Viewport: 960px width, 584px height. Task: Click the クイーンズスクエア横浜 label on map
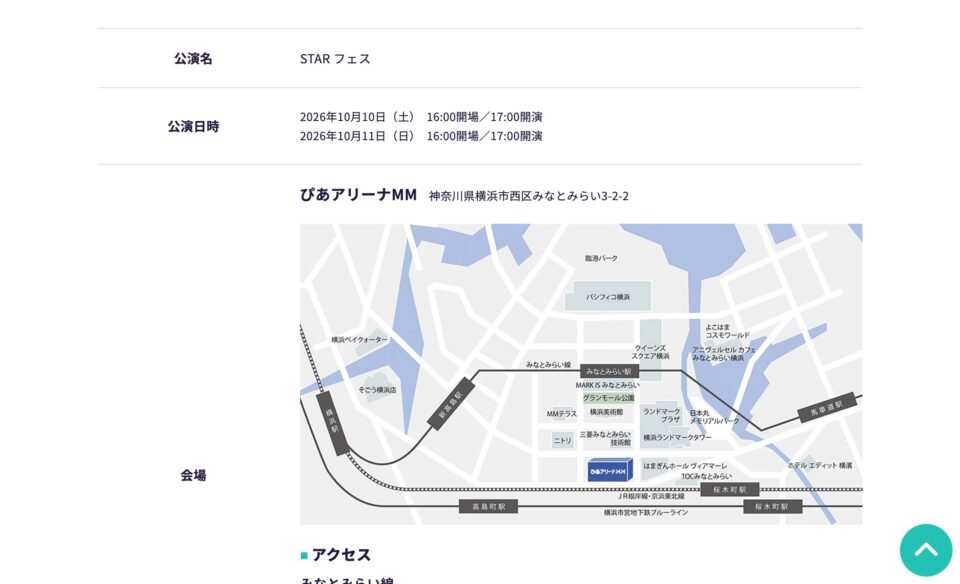650,352
